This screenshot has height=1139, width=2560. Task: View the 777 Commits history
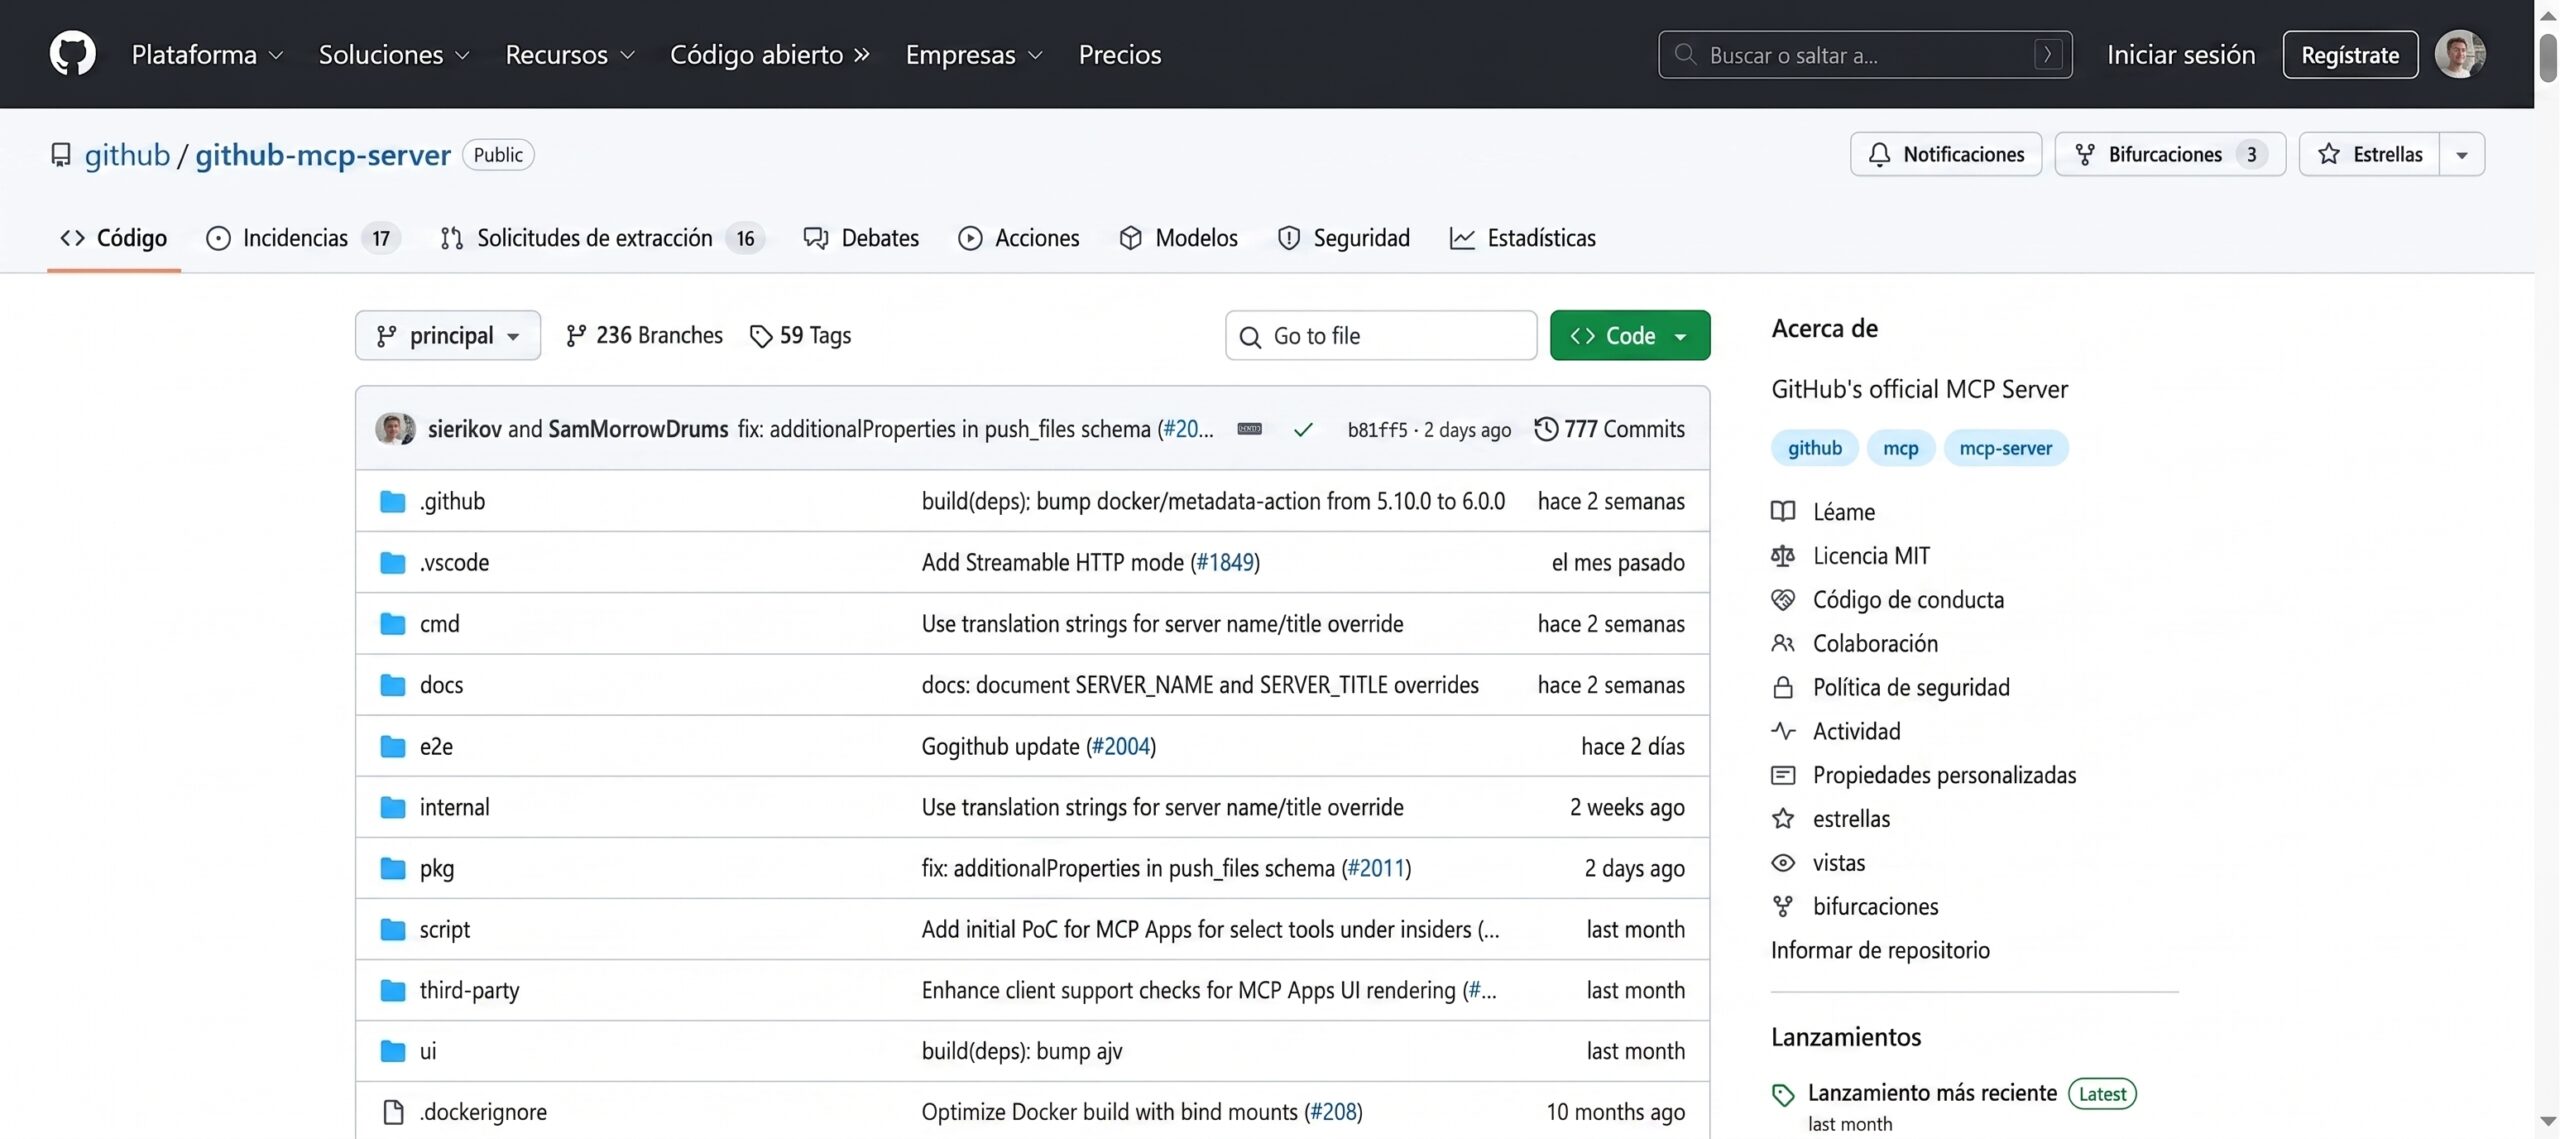pos(1610,429)
